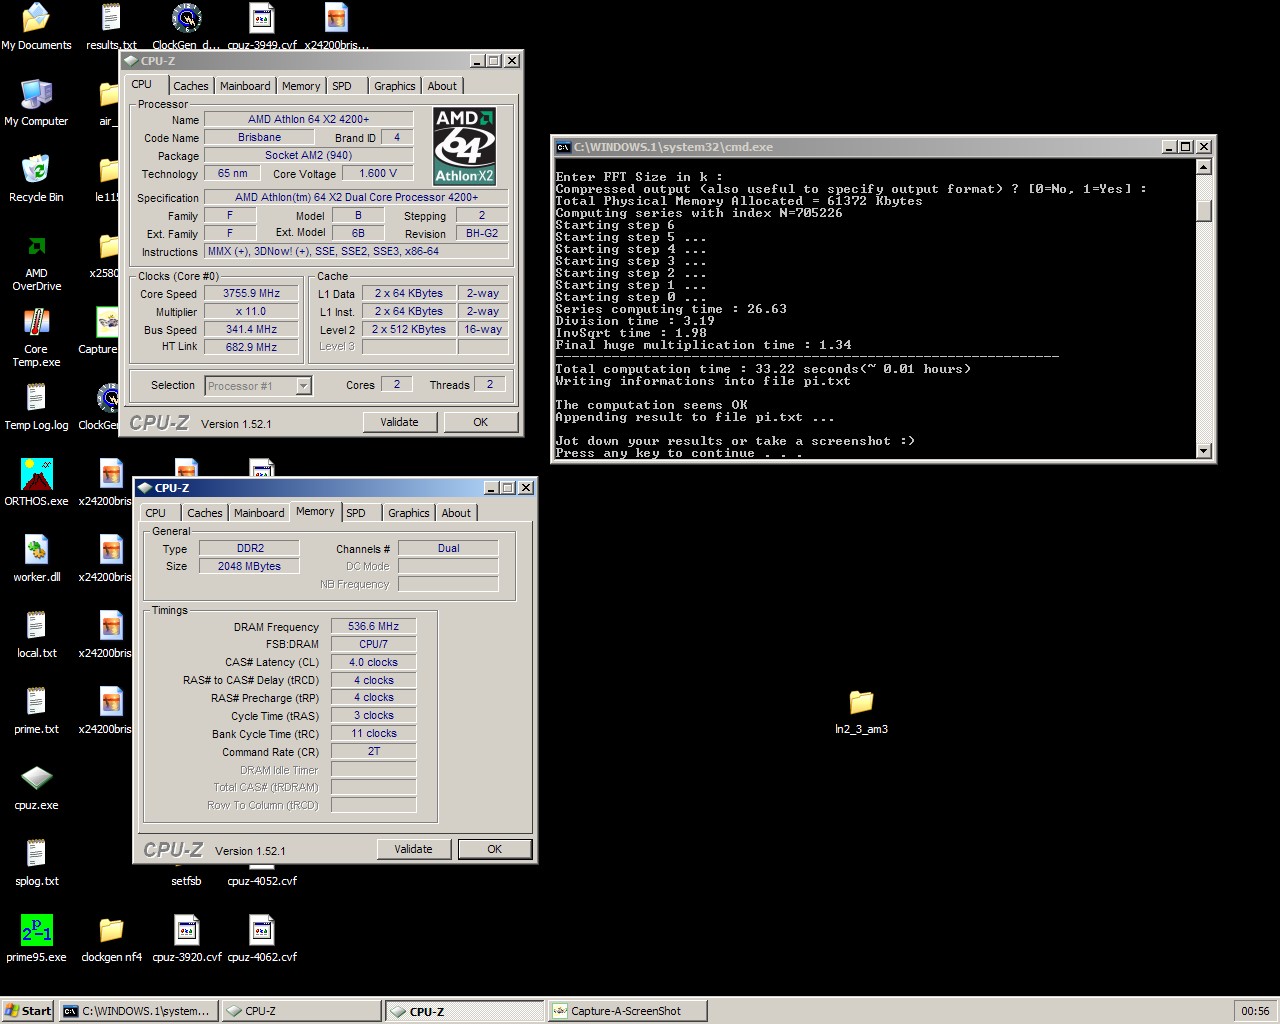
Task: Click cmd window scrollbar down arrow
Action: coord(1204,451)
